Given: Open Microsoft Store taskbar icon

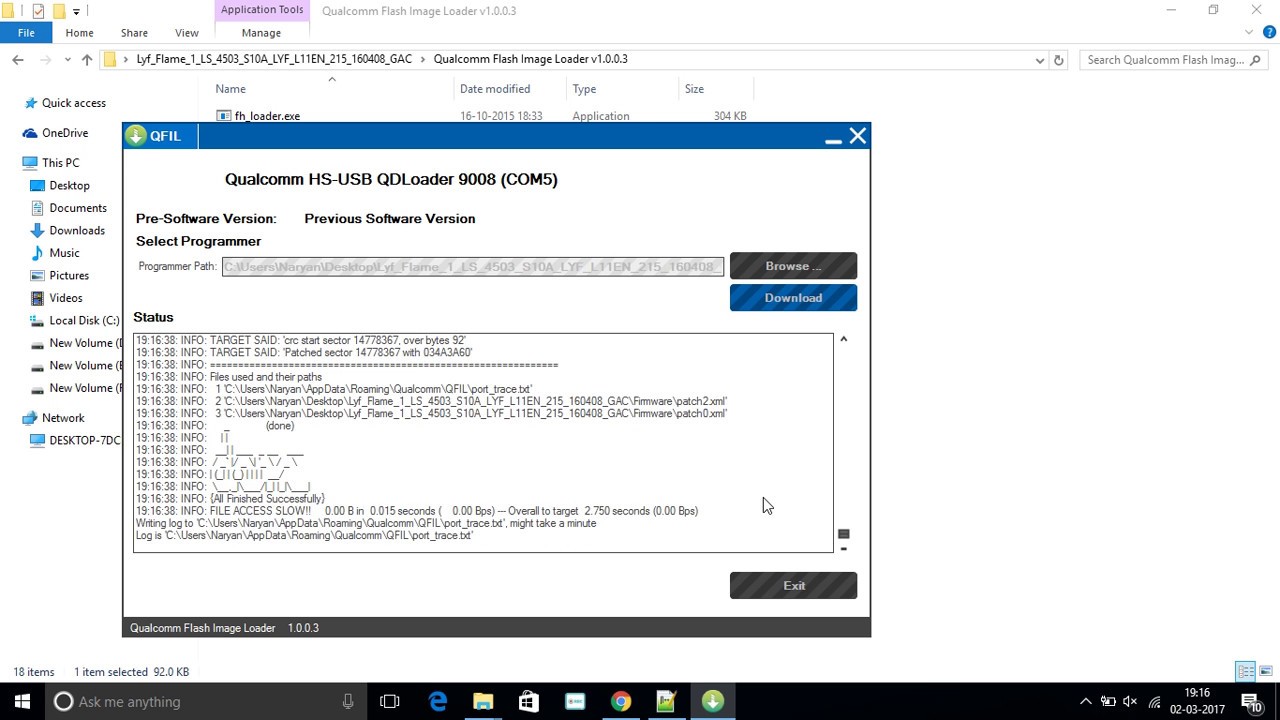Looking at the screenshot, I should 529,702.
